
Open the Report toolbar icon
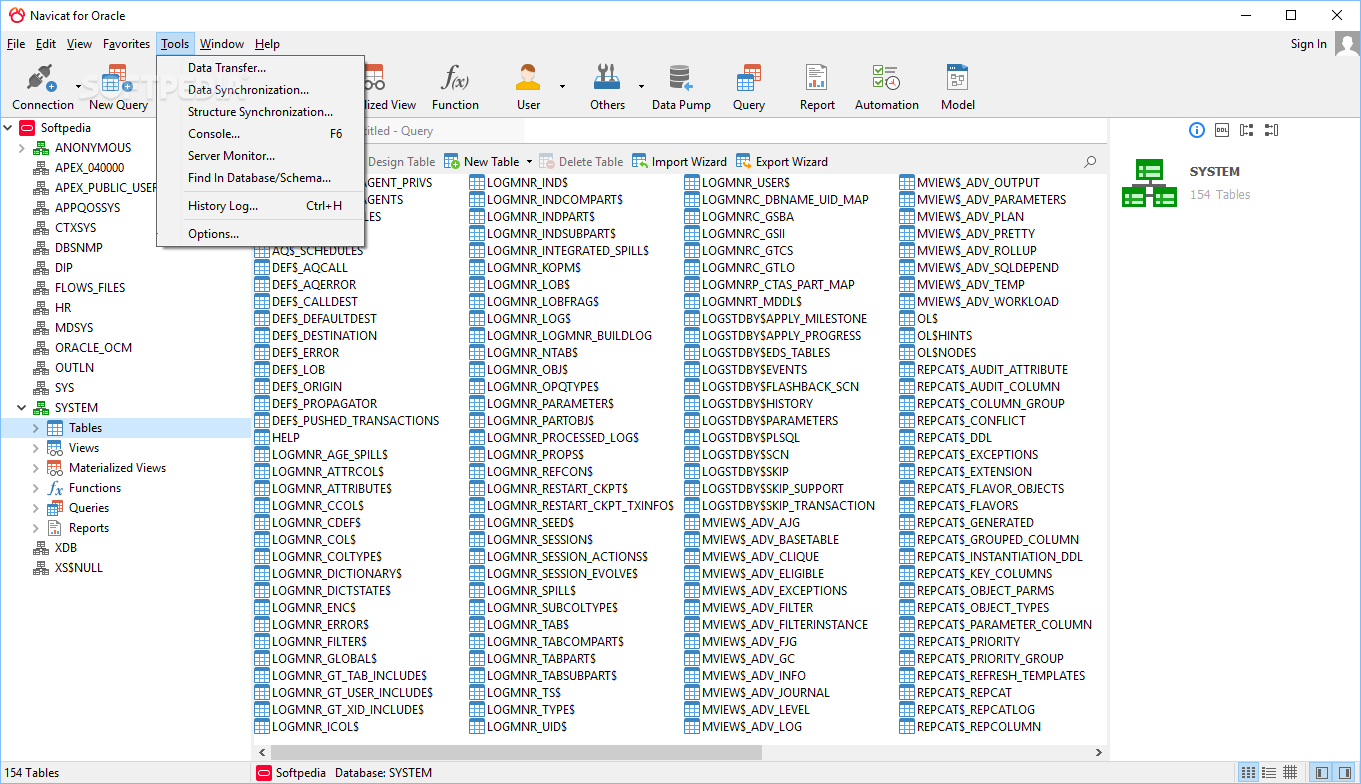[817, 86]
